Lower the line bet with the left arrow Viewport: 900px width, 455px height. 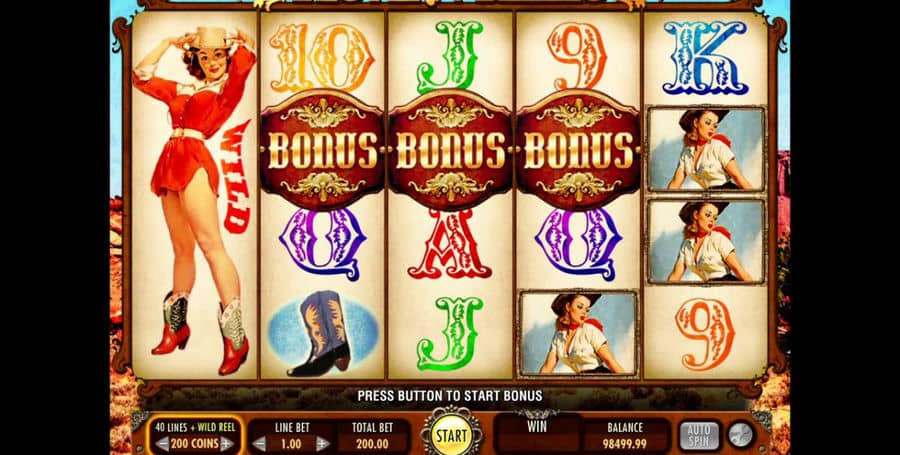pos(259,444)
